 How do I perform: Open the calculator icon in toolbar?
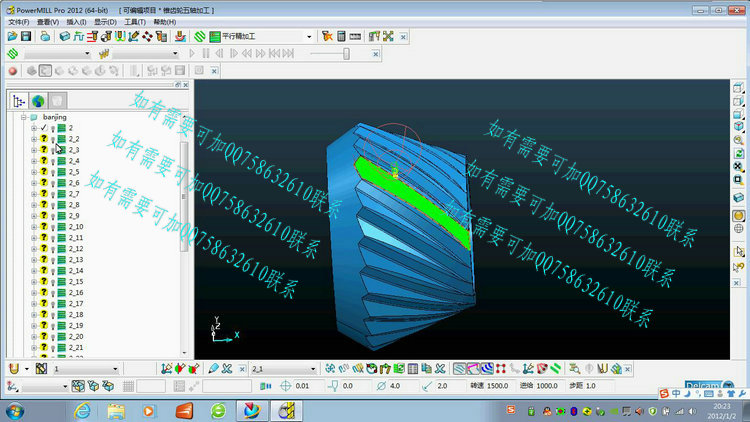(341, 36)
